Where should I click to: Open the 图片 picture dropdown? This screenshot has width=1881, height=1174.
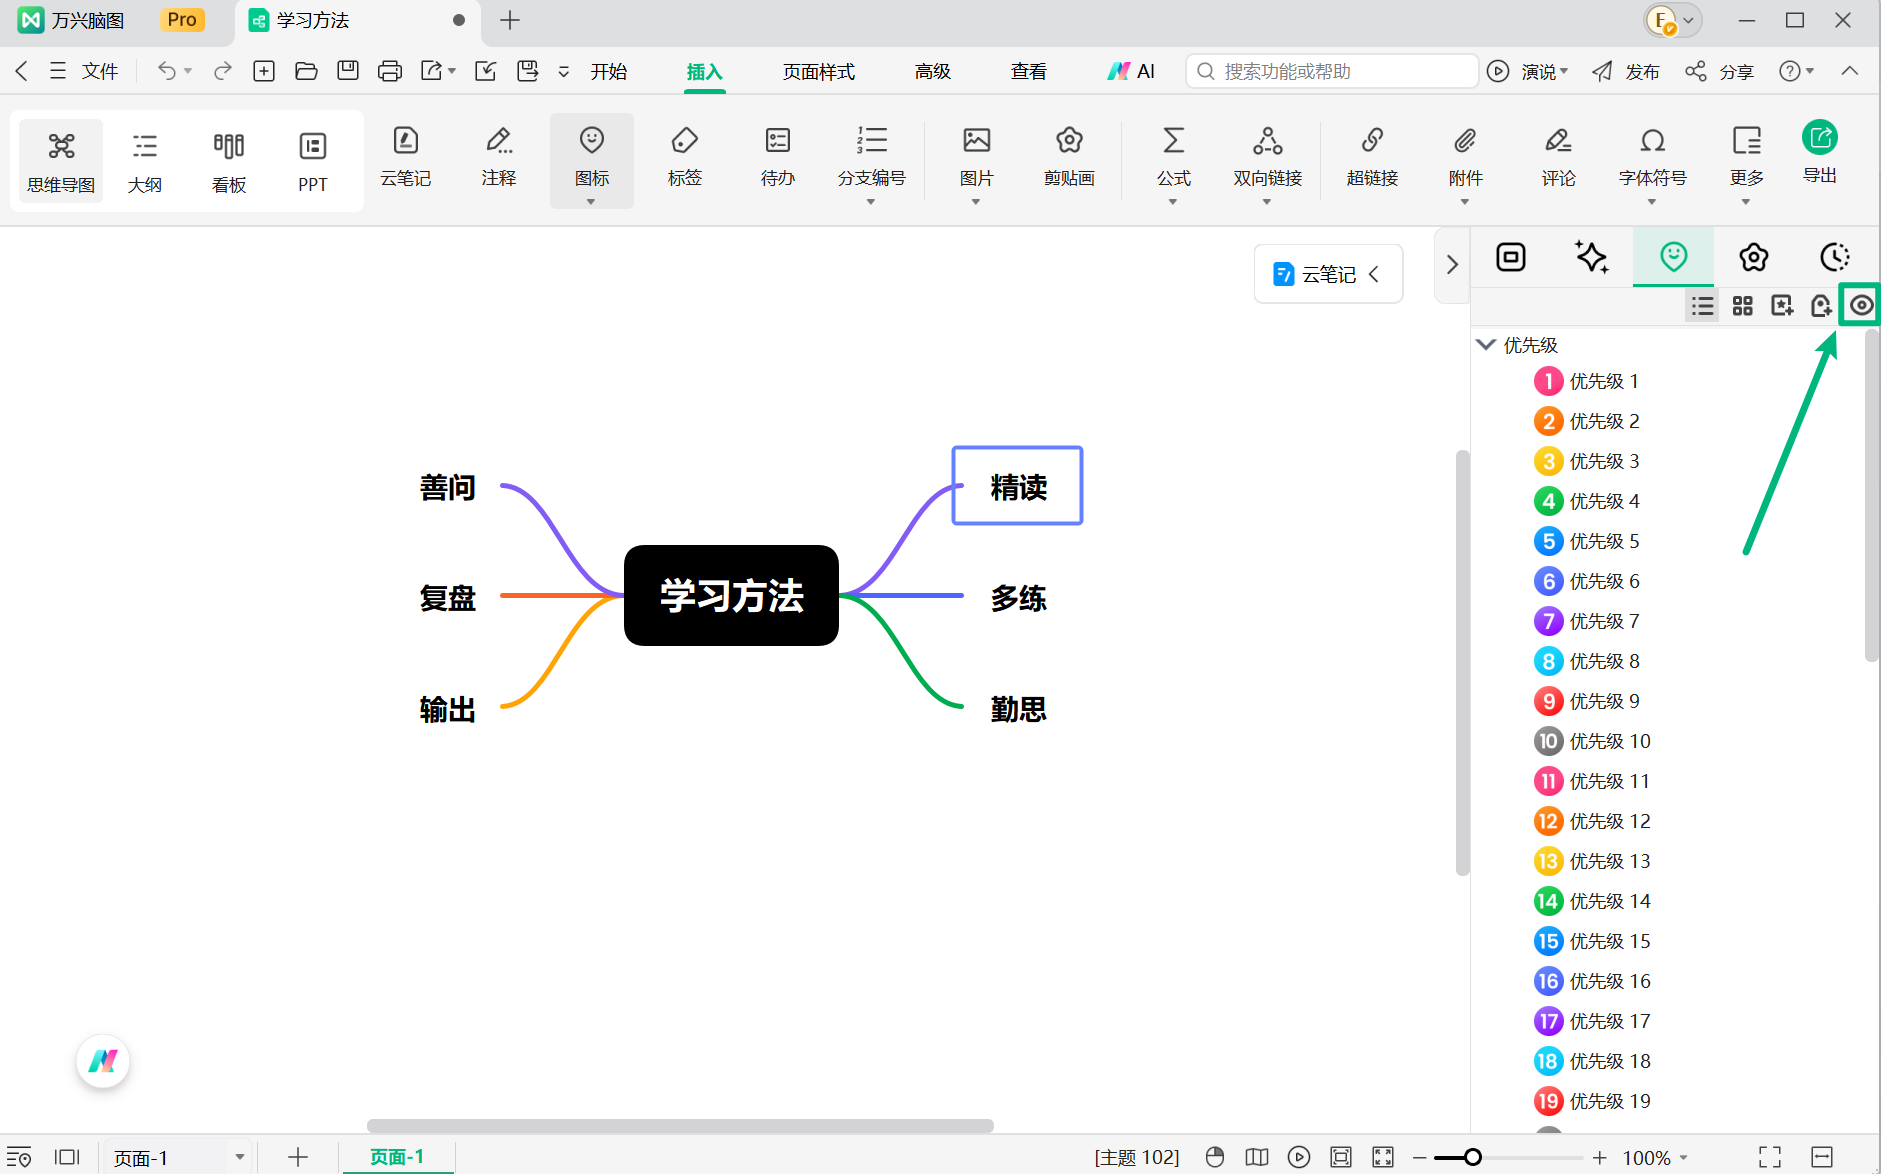pos(976,202)
